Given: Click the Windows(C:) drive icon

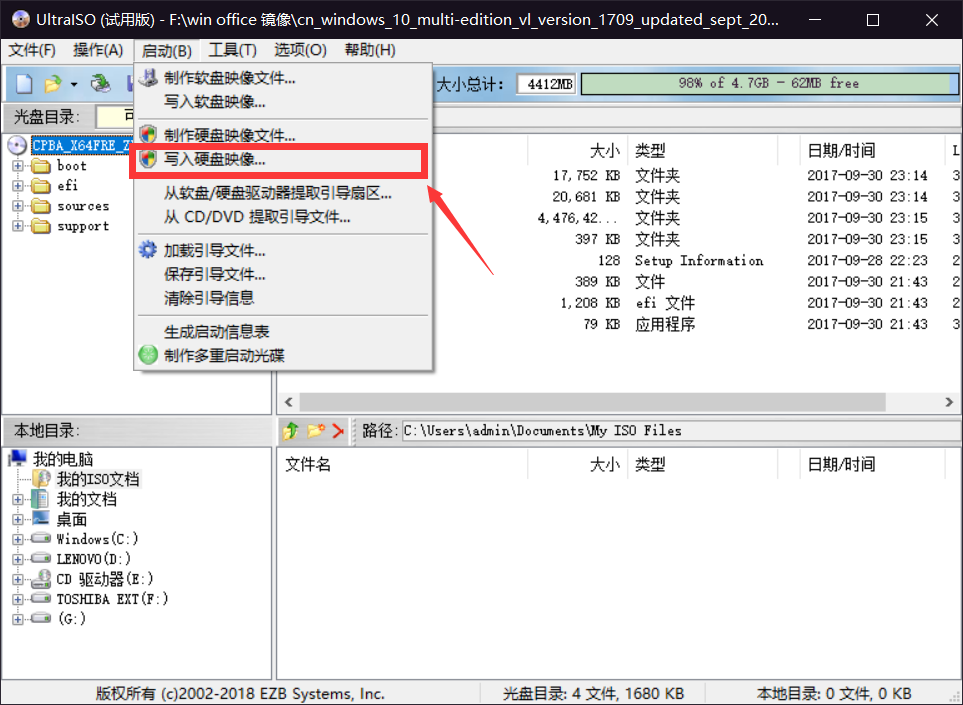Looking at the screenshot, I should pyautogui.click(x=41, y=539).
